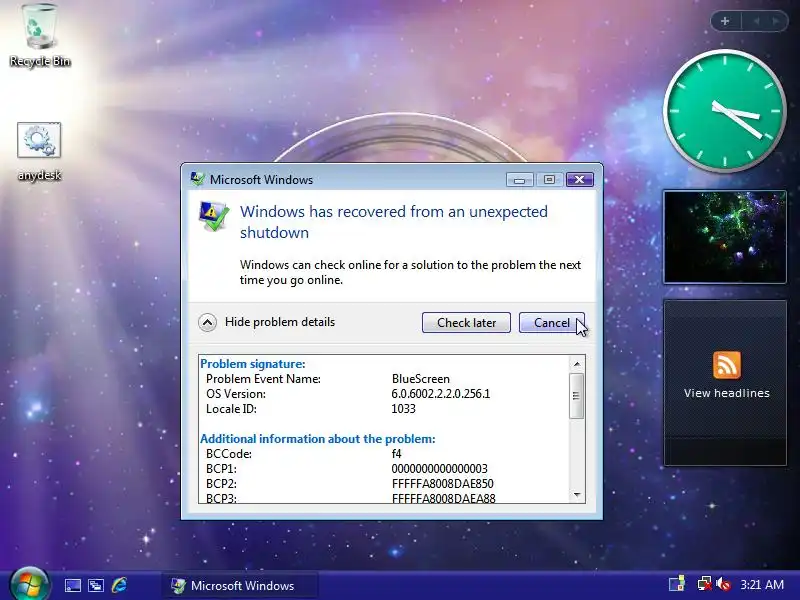The height and width of the screenshot is (600, 800).
Task: Minimize the Microsoft Windows dialog
Action: [519, 180]
